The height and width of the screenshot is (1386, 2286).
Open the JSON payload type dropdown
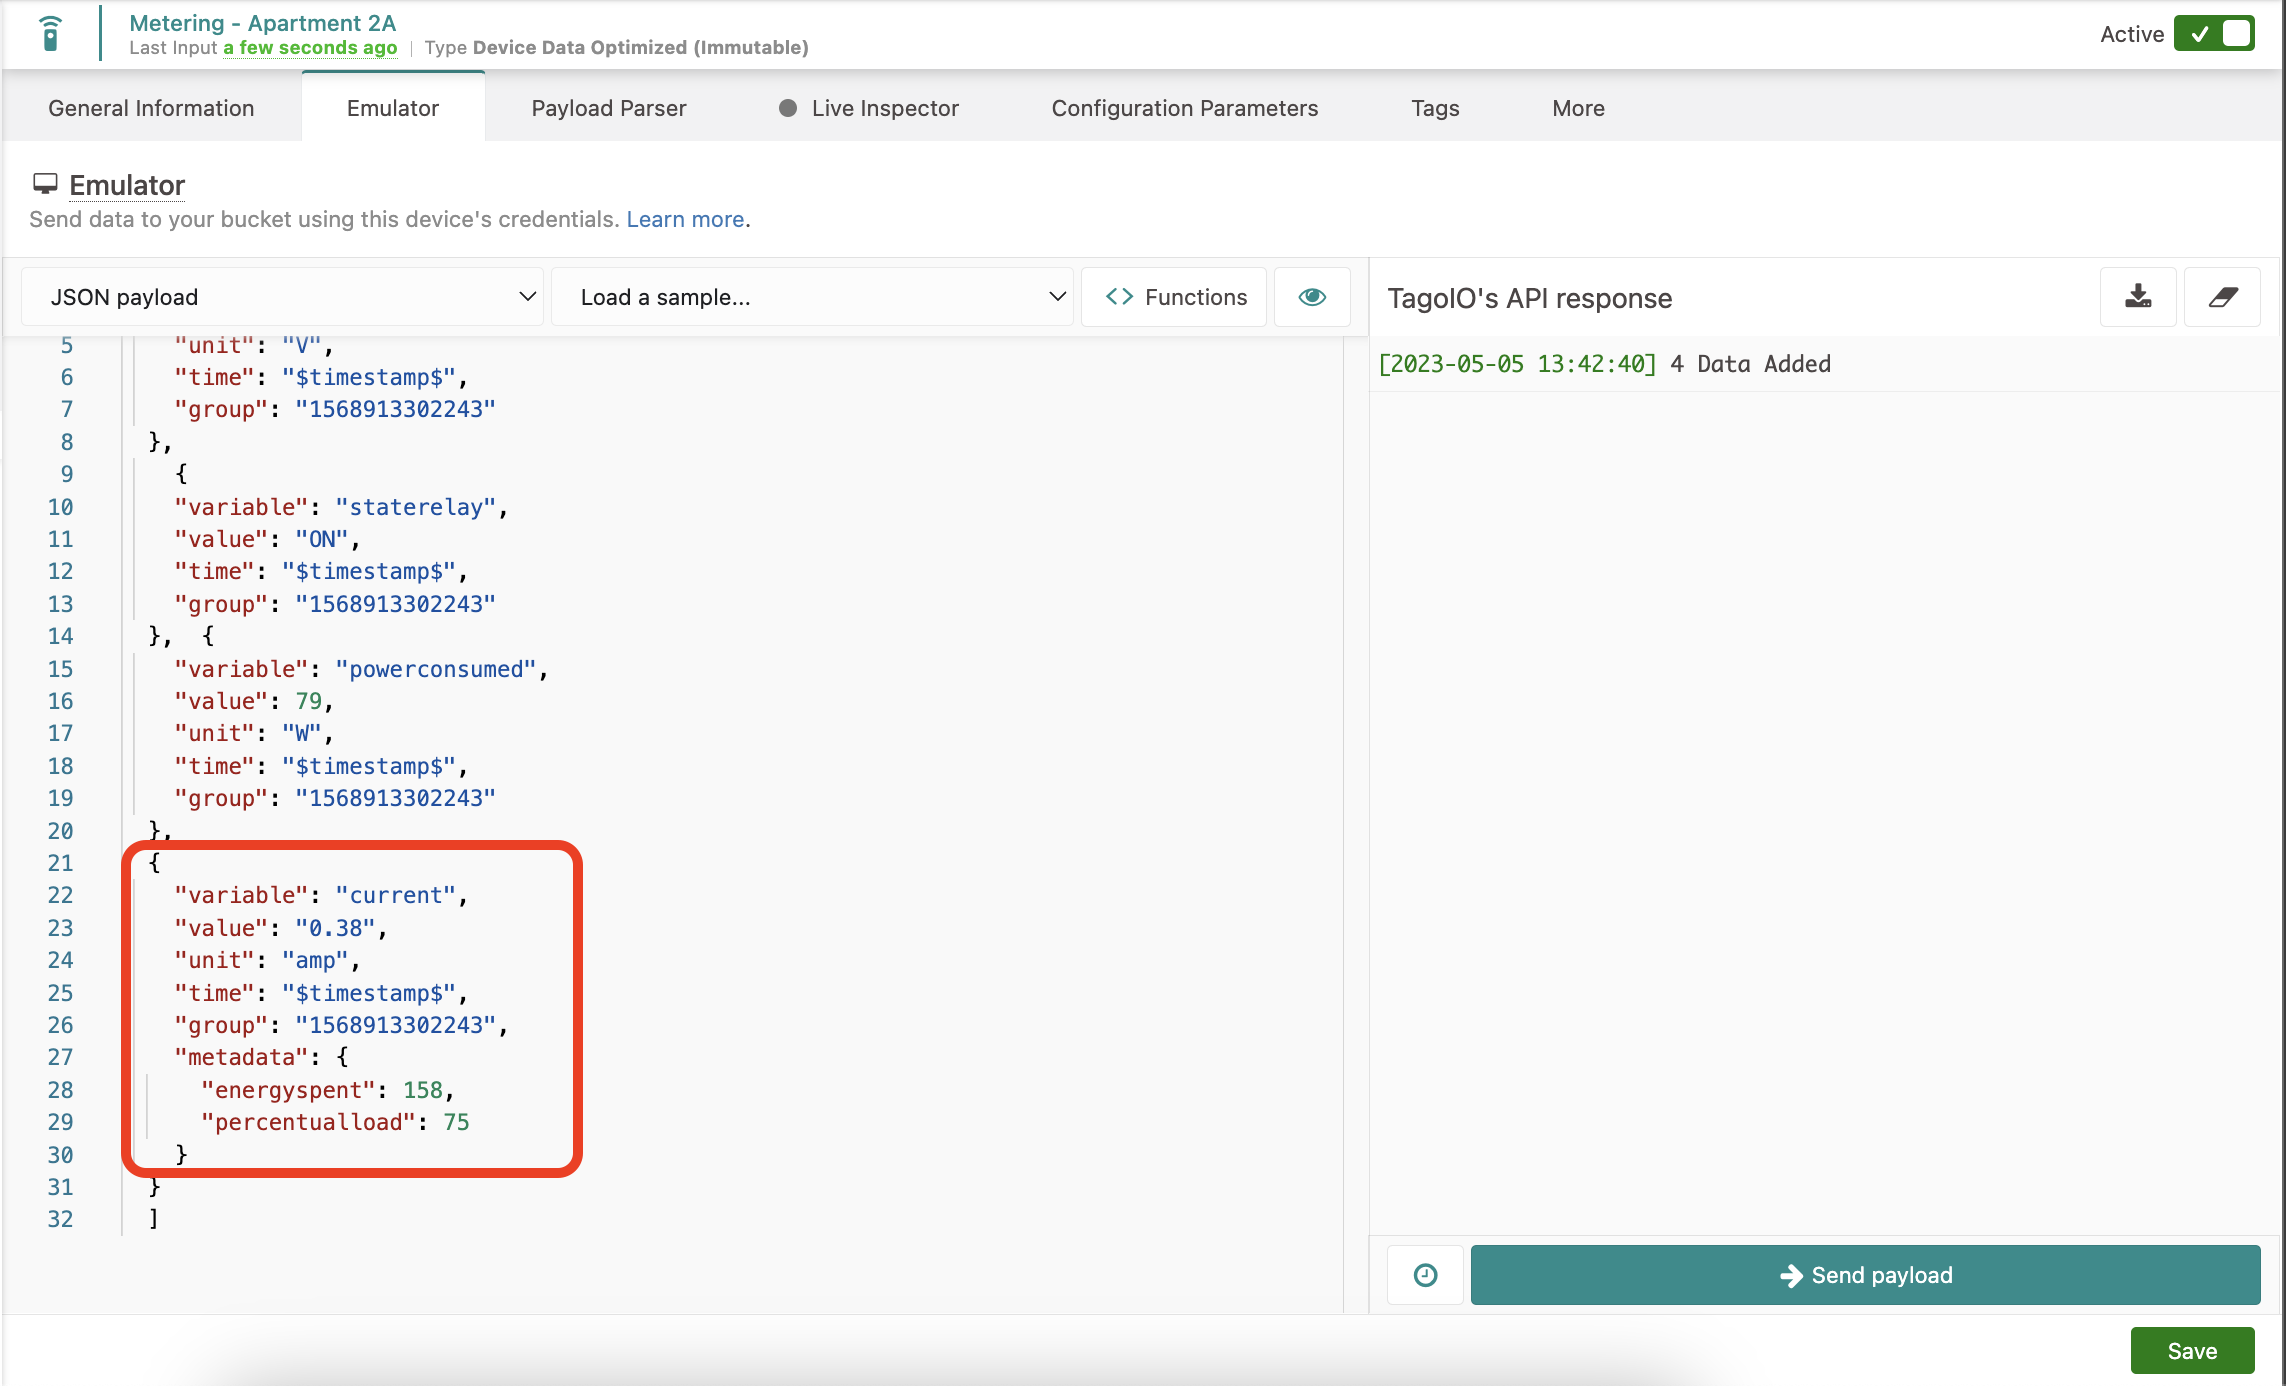pos(282,297)
